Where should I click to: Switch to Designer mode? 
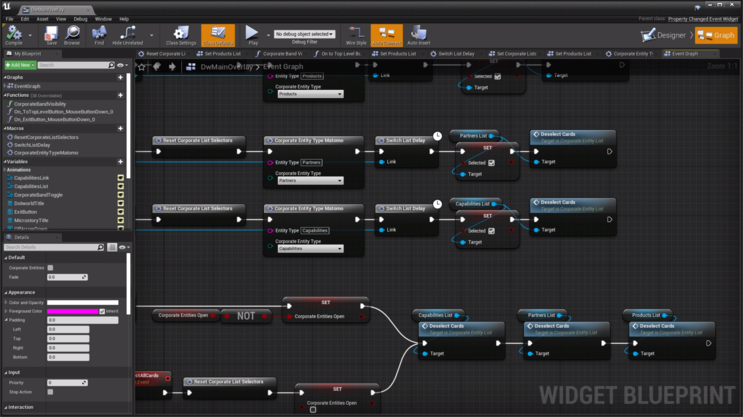(666, 35)
